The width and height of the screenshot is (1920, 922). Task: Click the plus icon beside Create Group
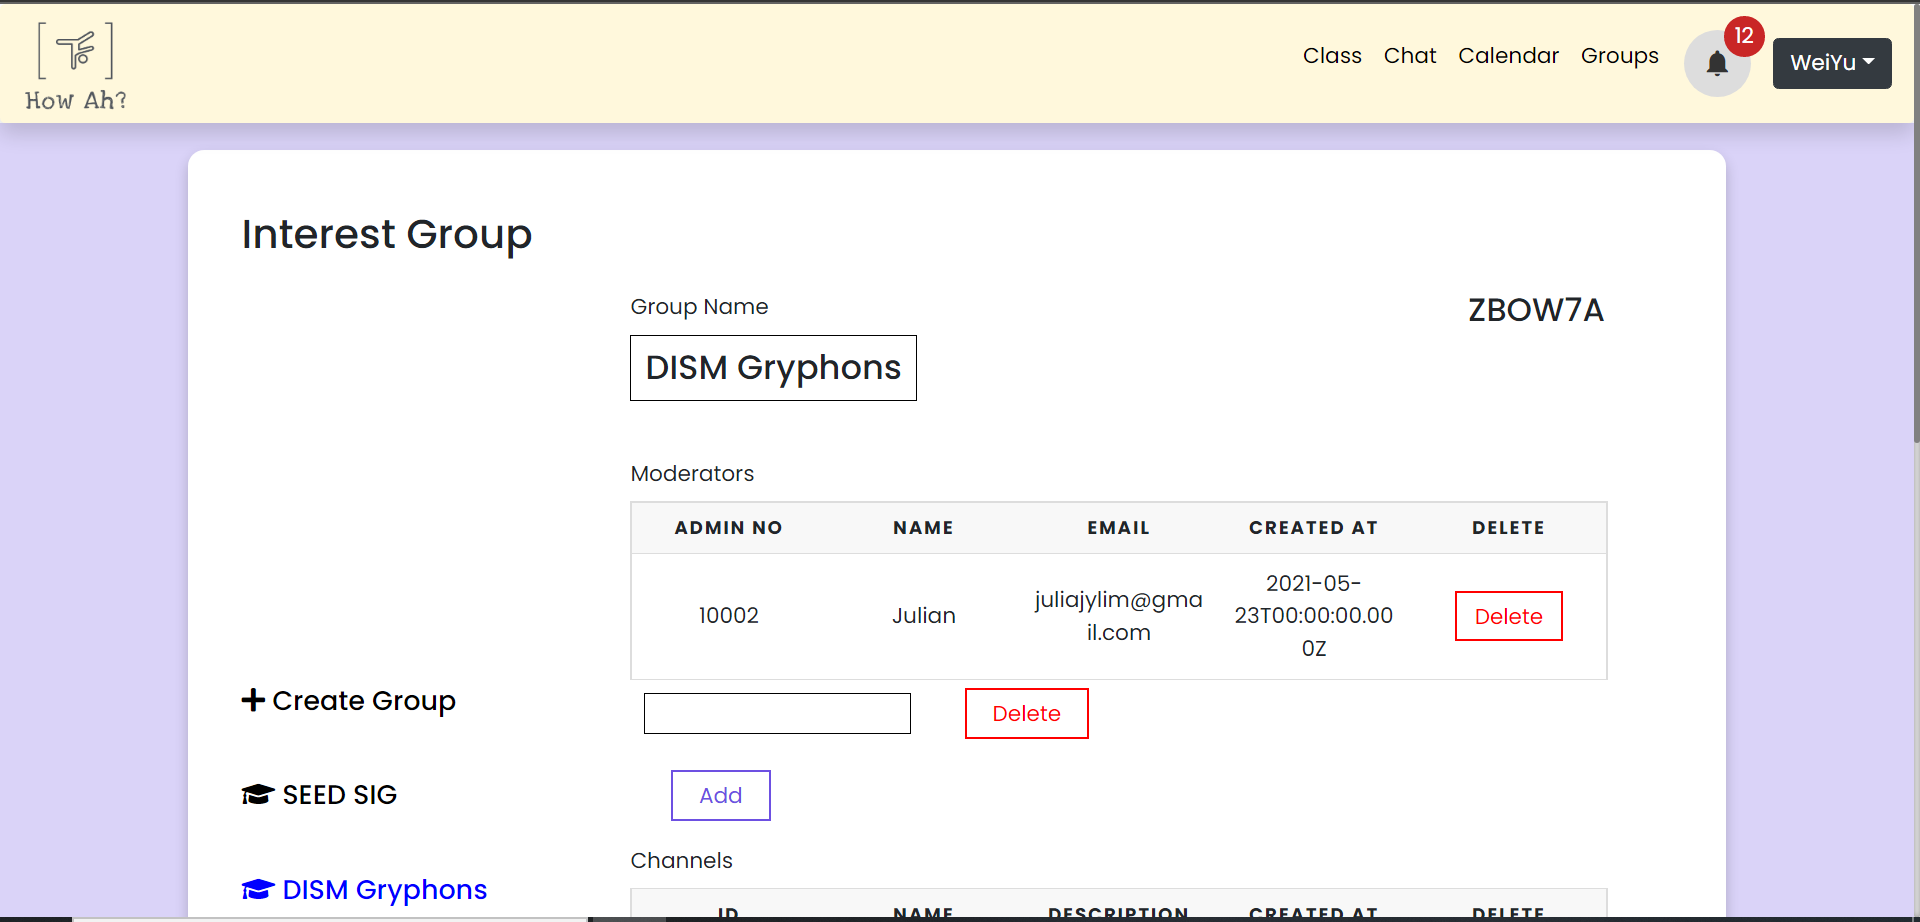tap(252, 700)
